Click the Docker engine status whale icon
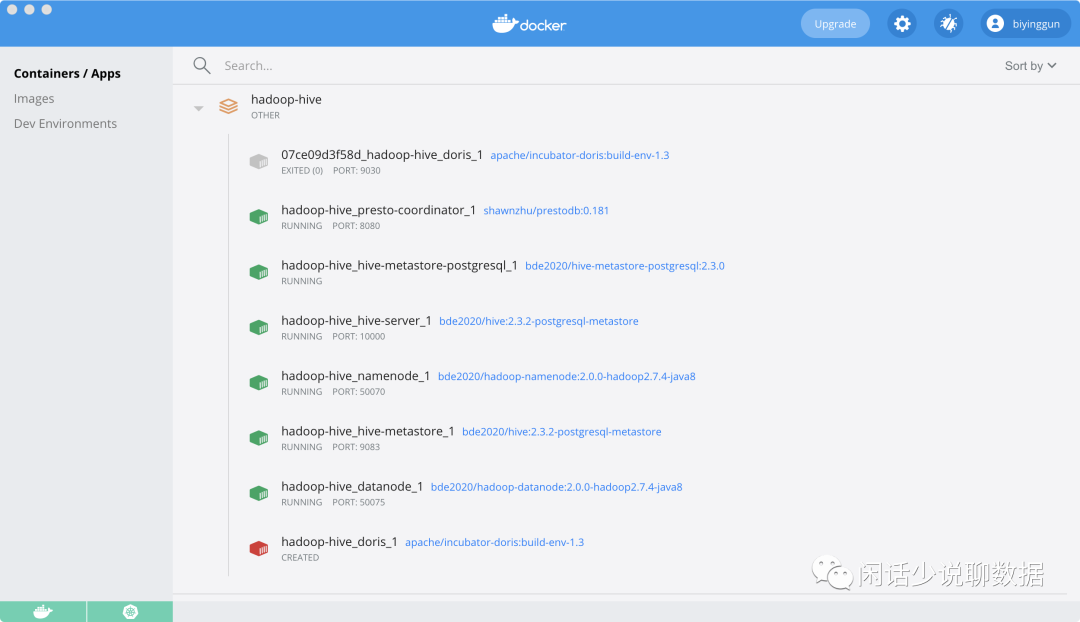The width and height of the screenshot is (1080, 622). point(43,612)
